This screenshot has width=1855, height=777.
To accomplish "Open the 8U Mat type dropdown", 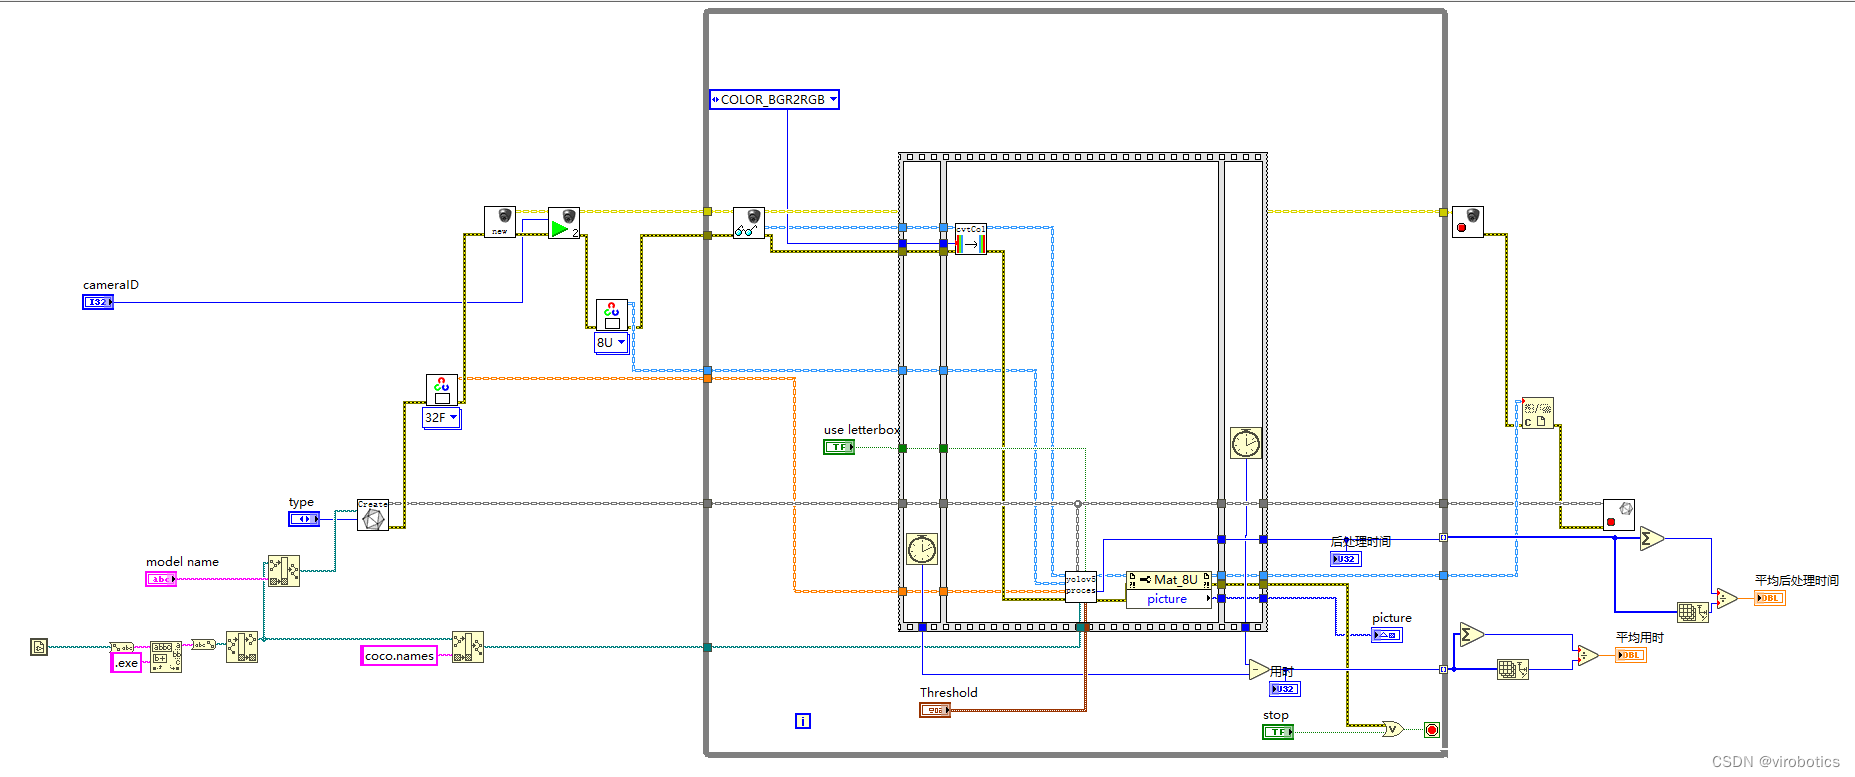I will [611, 342].
